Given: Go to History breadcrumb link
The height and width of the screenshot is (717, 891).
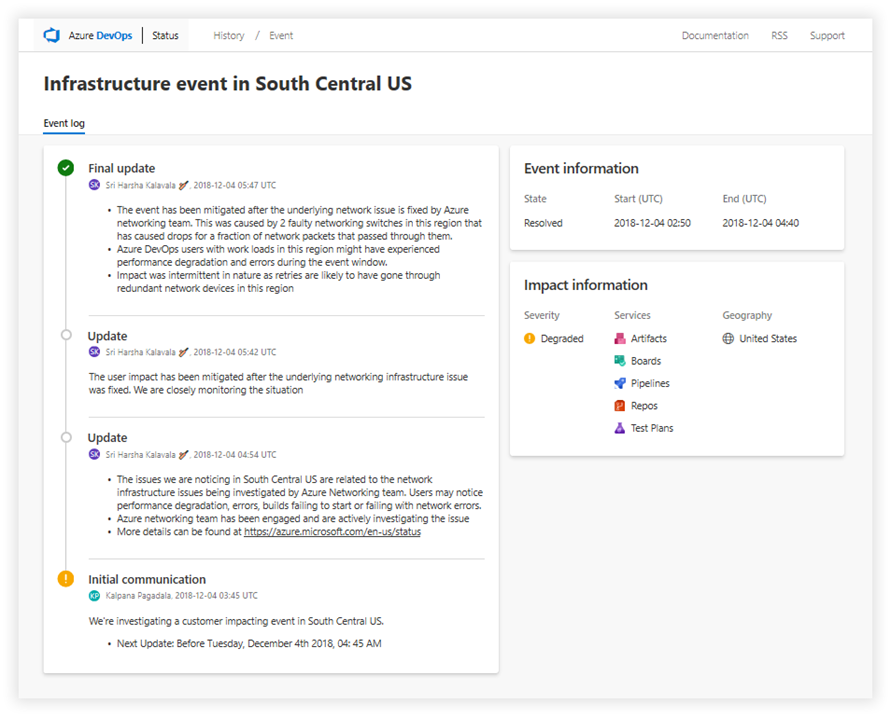Looking at the screenshot, I should [228, 35].
